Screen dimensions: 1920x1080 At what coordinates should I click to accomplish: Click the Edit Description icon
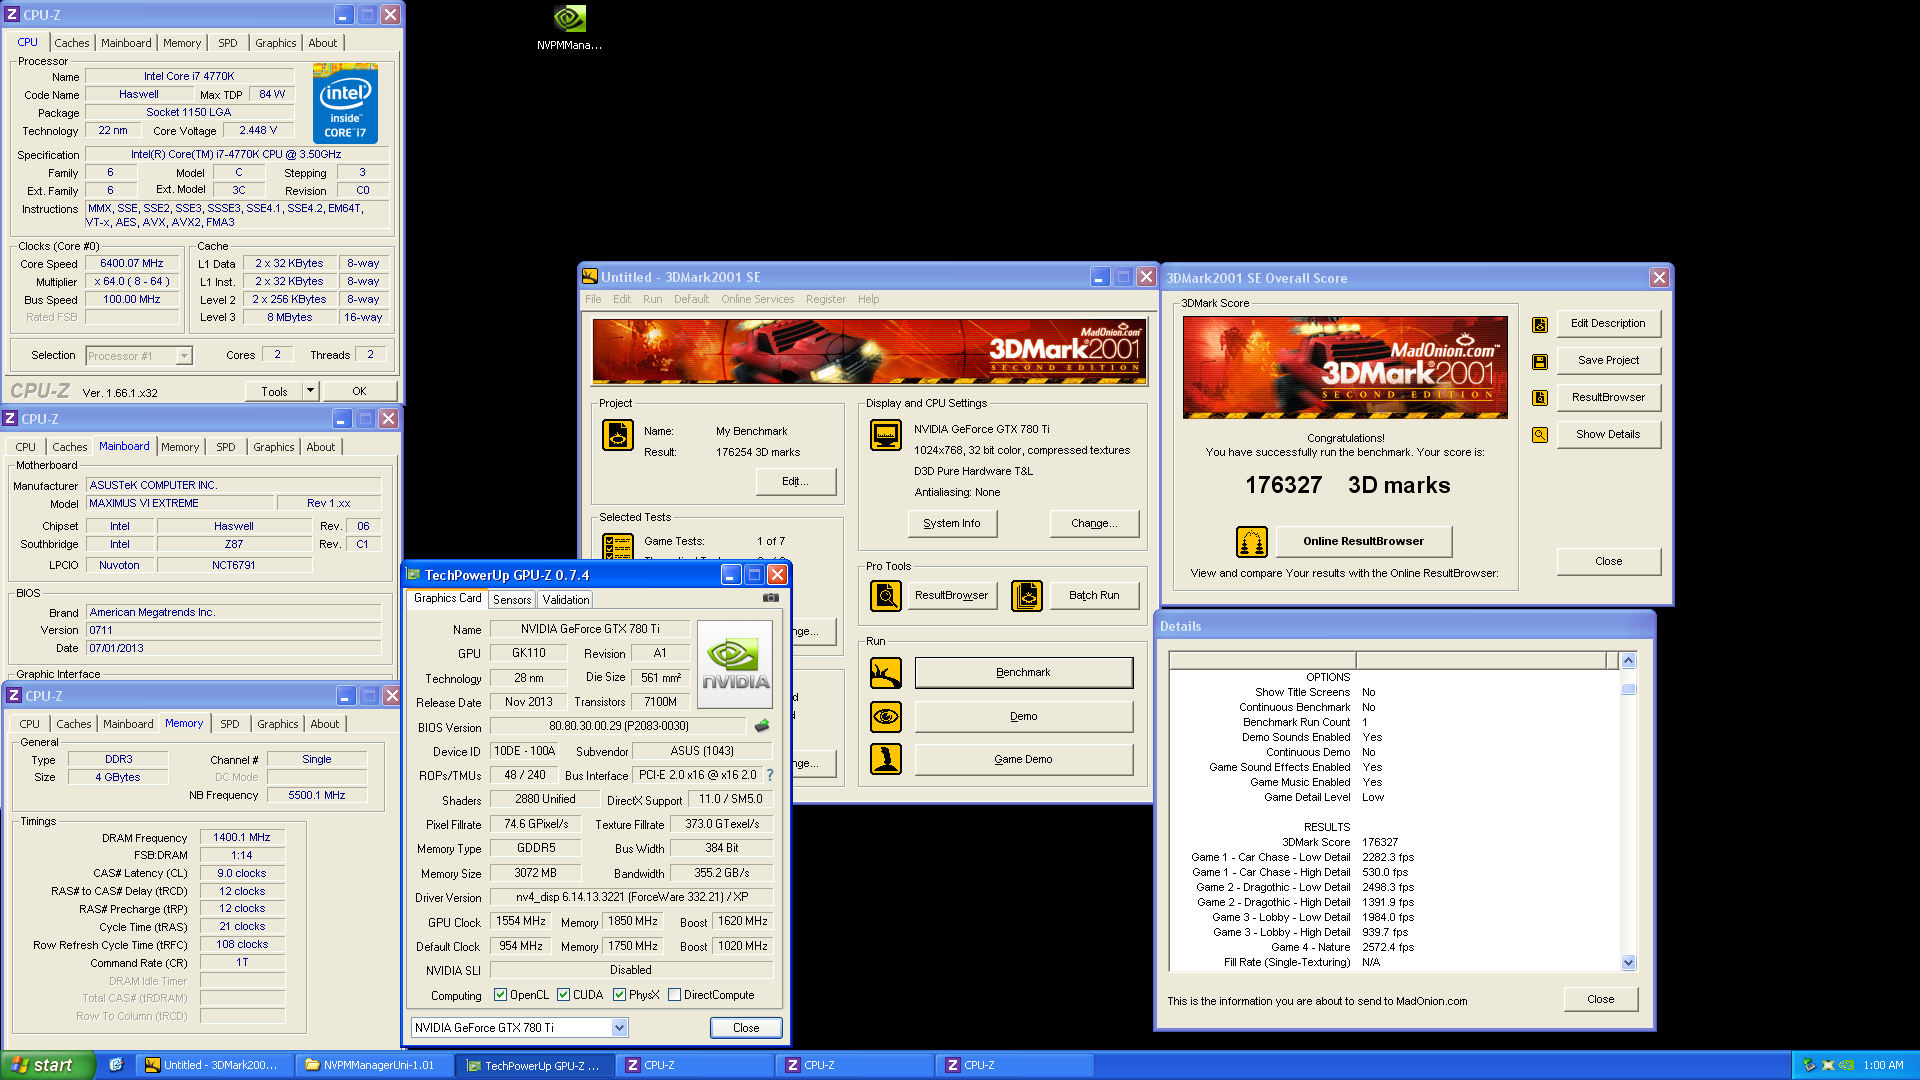[1540, 324]
